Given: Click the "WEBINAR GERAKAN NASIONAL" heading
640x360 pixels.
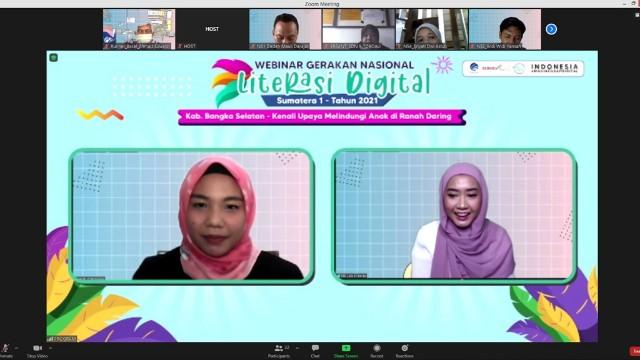Looking at the screenshot, I should click(334, 65).
